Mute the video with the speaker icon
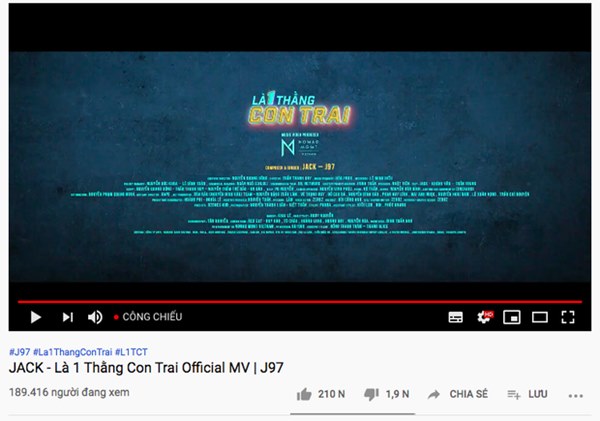The height and width of the screenshot is (421, 600). [x=95, y=317]
